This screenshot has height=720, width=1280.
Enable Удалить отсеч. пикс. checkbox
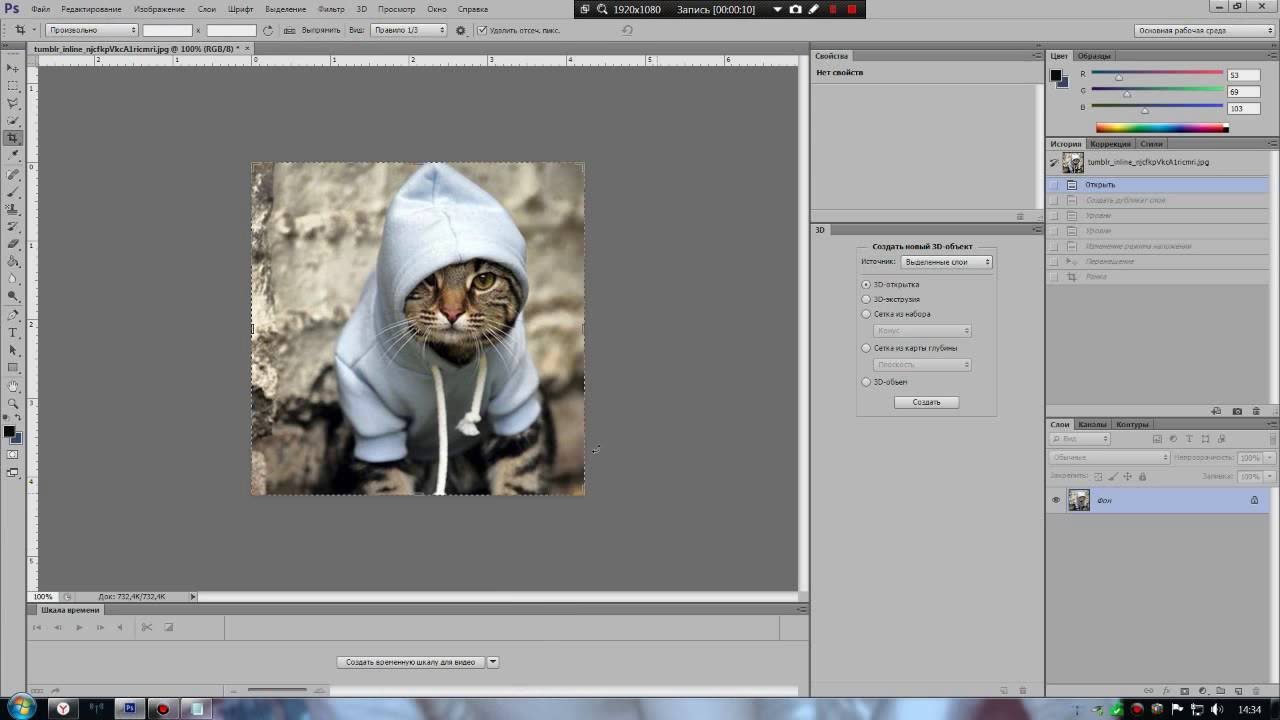click(482, 30)
